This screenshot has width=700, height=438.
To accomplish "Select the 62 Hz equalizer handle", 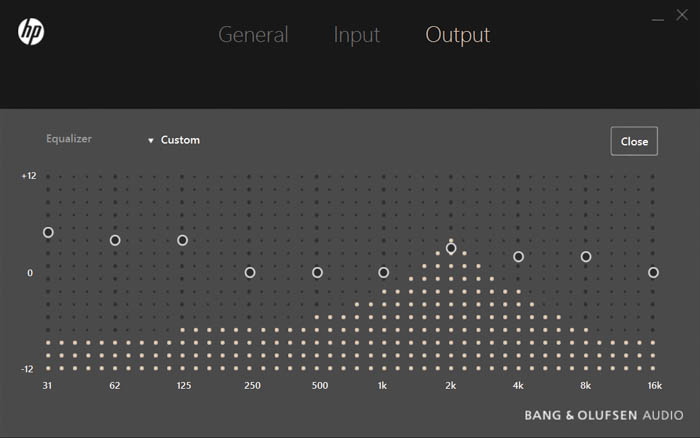I will coord(115,240).
